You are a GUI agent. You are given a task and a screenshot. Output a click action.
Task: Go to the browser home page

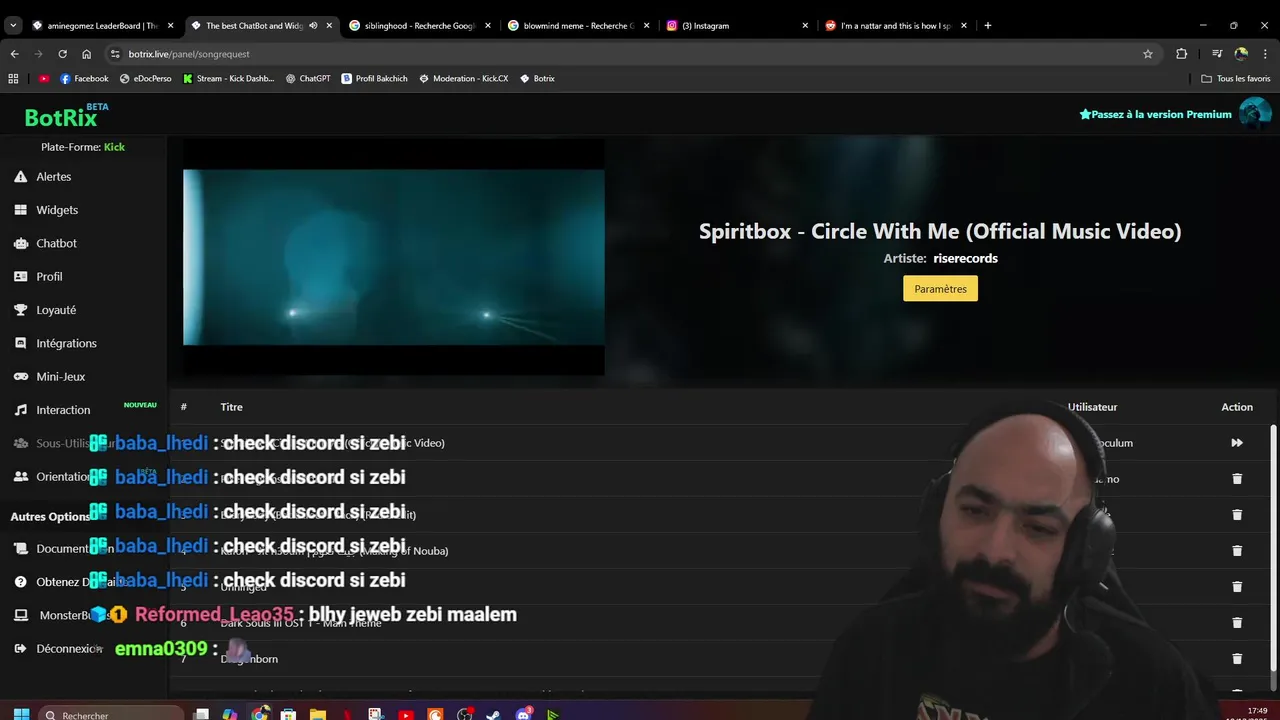87,54
